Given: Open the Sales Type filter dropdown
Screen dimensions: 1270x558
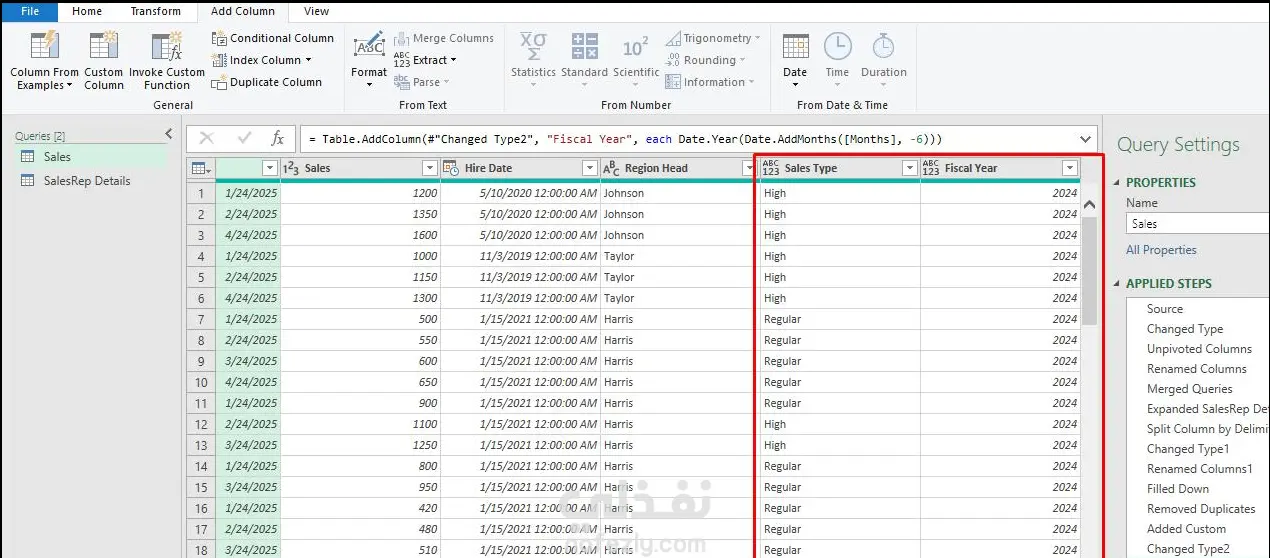Looking at the screenshot, I should [x=909, y=168].
